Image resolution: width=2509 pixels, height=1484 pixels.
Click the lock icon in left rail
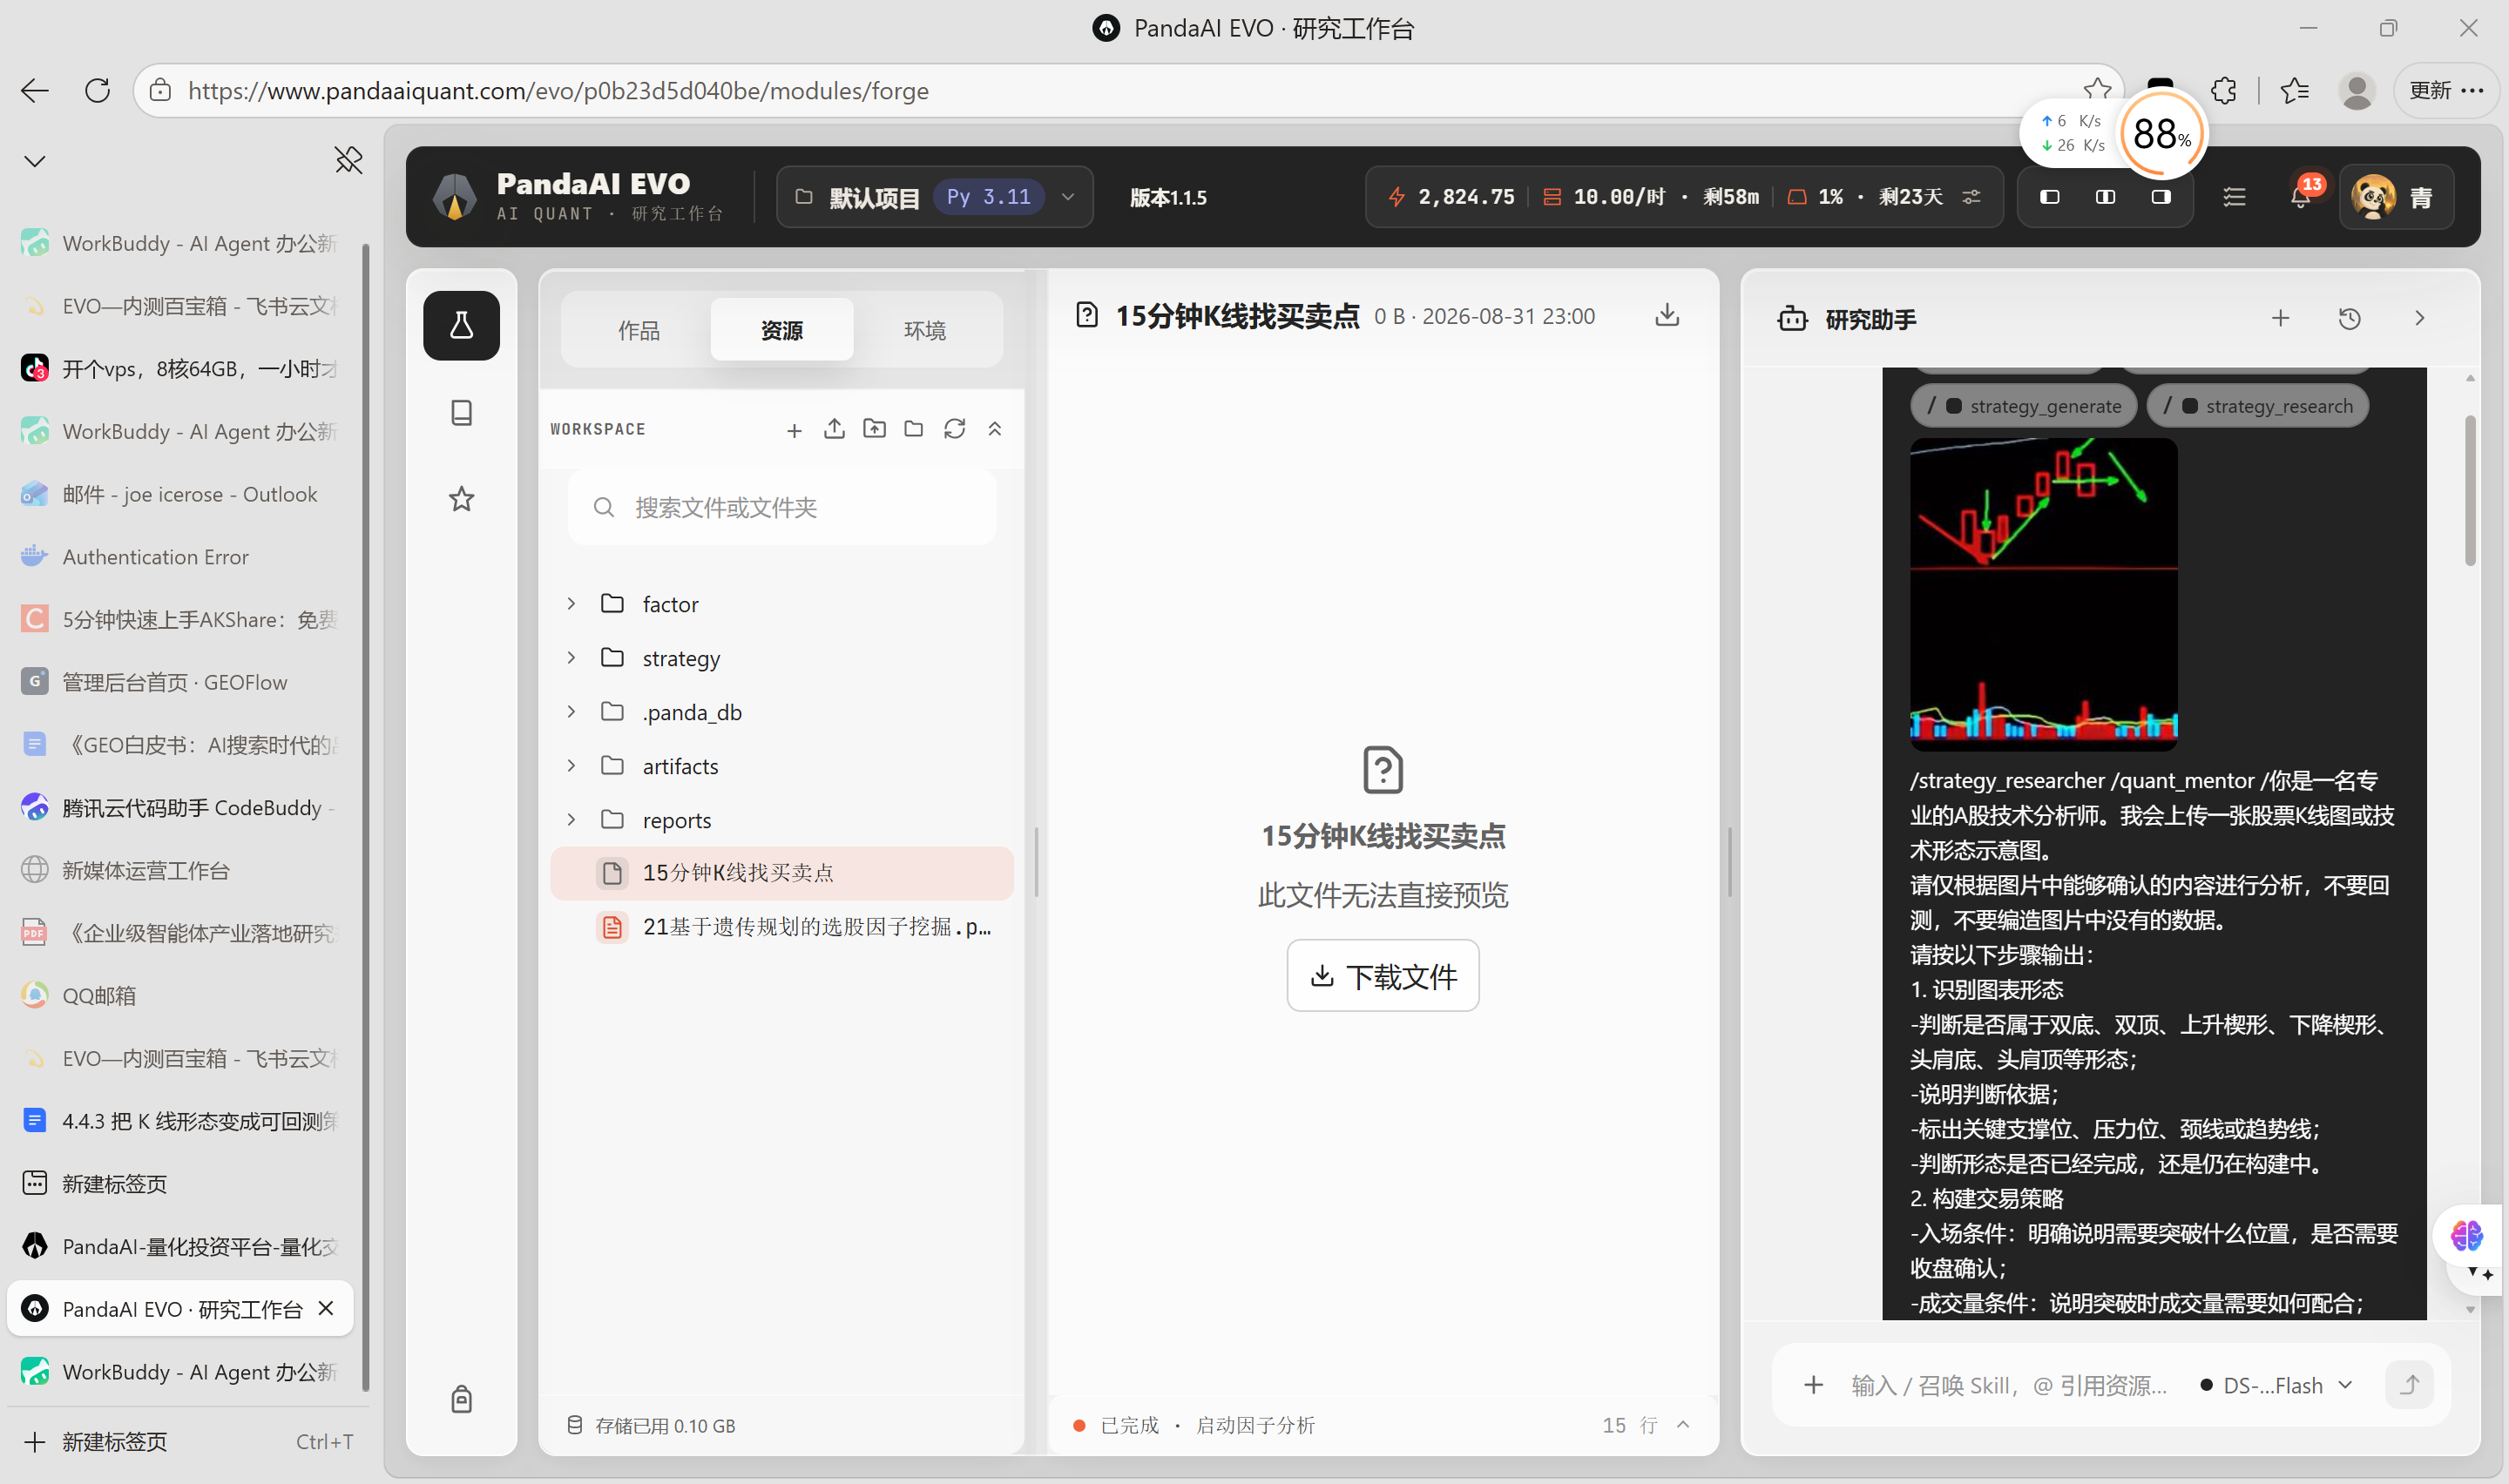[x=461, y=1398]
